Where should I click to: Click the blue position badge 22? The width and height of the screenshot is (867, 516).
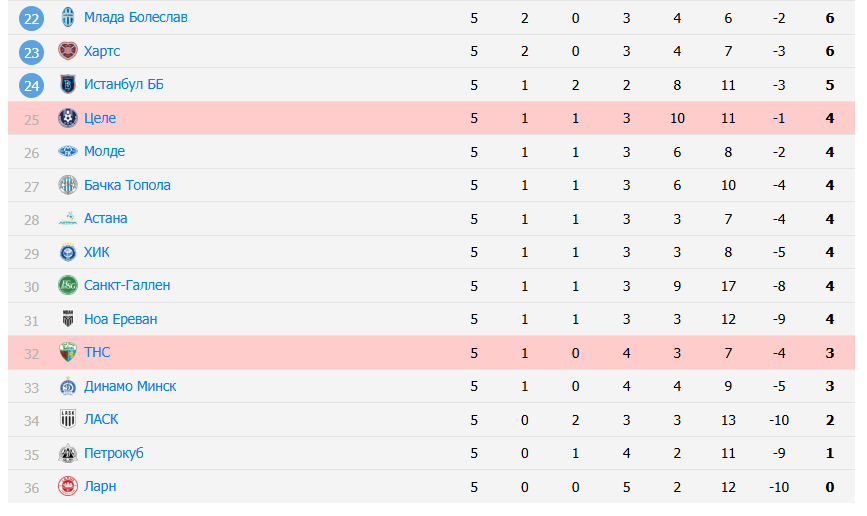coord(32,18)
